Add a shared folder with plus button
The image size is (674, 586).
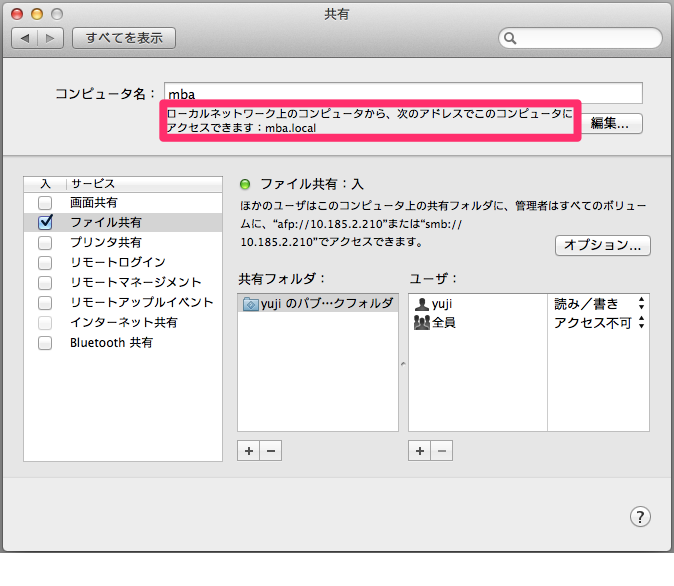pyautogui.click(x=249, y=451)
